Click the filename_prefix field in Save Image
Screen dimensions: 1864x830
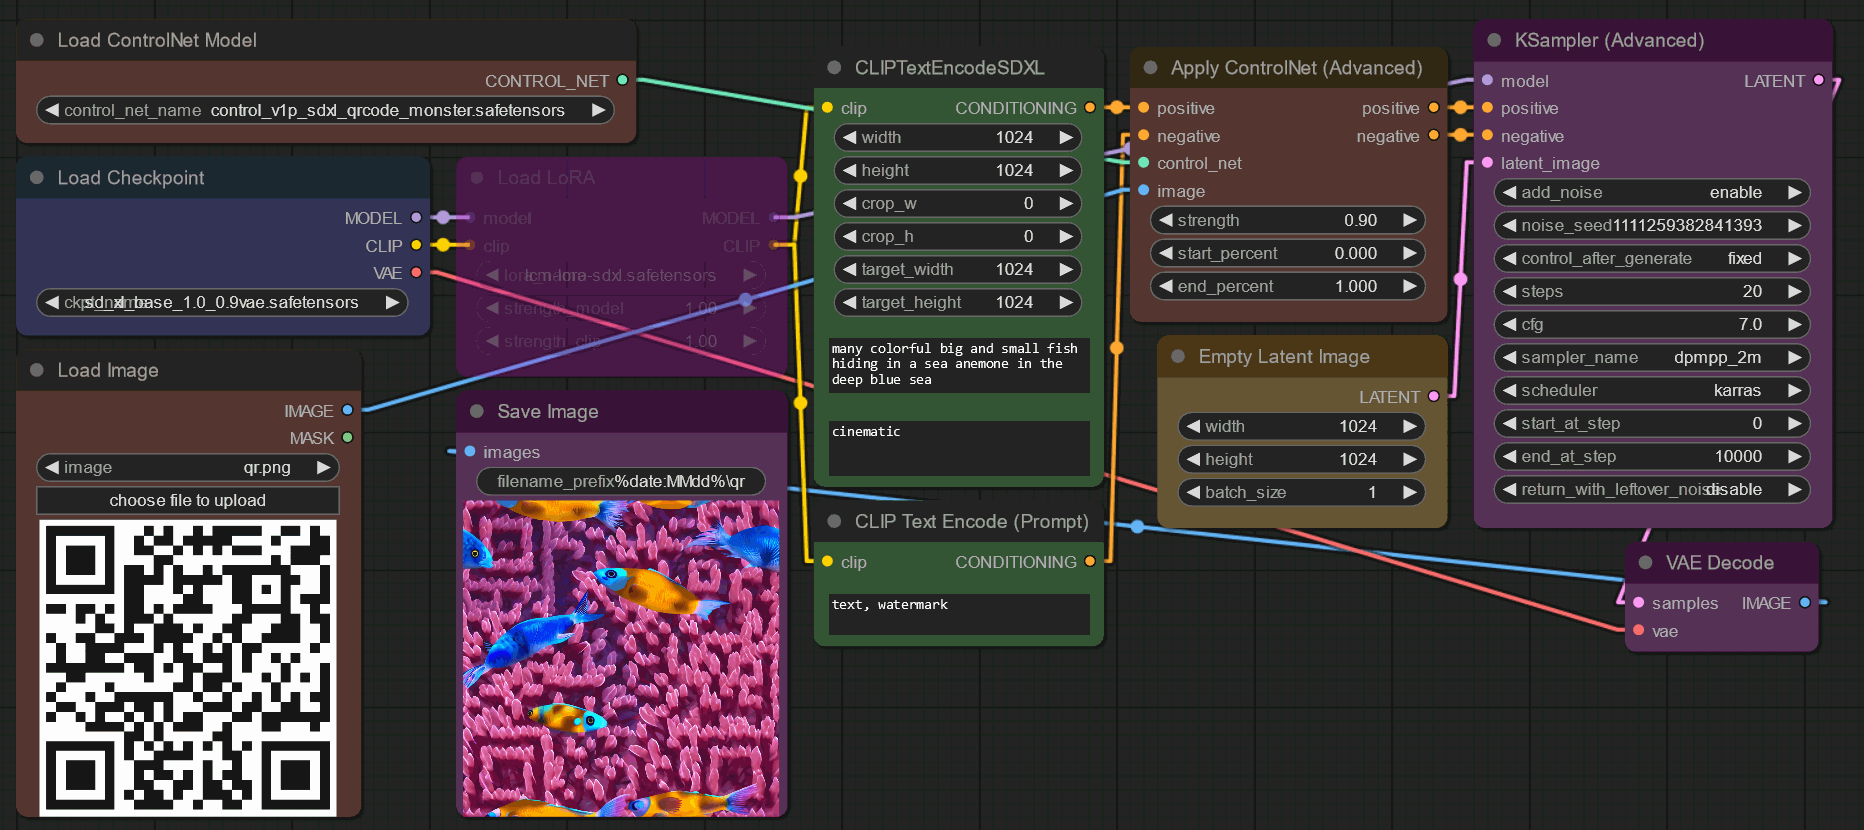click(621, 481)
